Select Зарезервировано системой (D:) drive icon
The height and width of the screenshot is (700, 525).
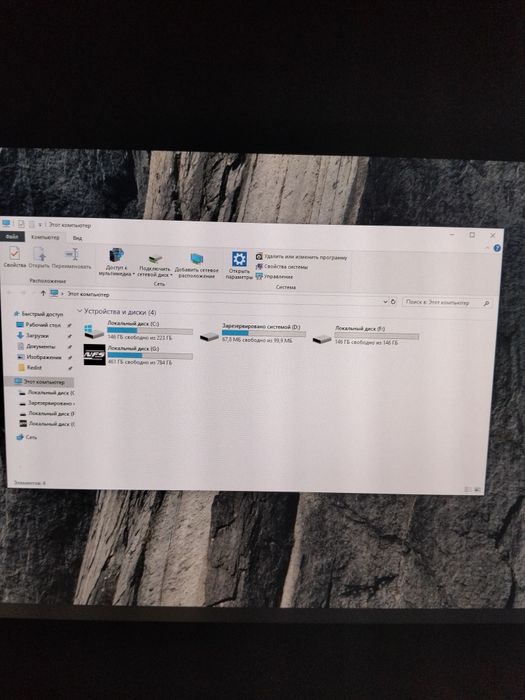pos(209,336)
